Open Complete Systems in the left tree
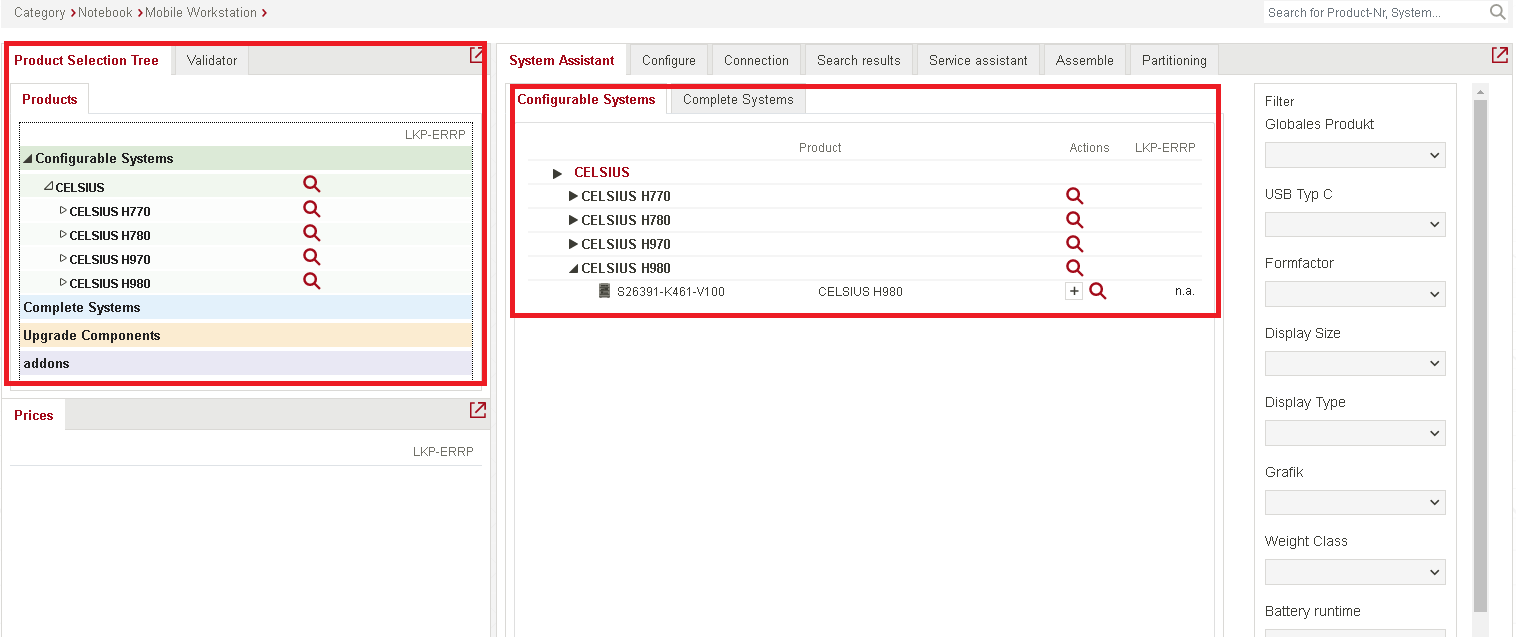The width and height of the screenshot is (1516, 637). 246,307
